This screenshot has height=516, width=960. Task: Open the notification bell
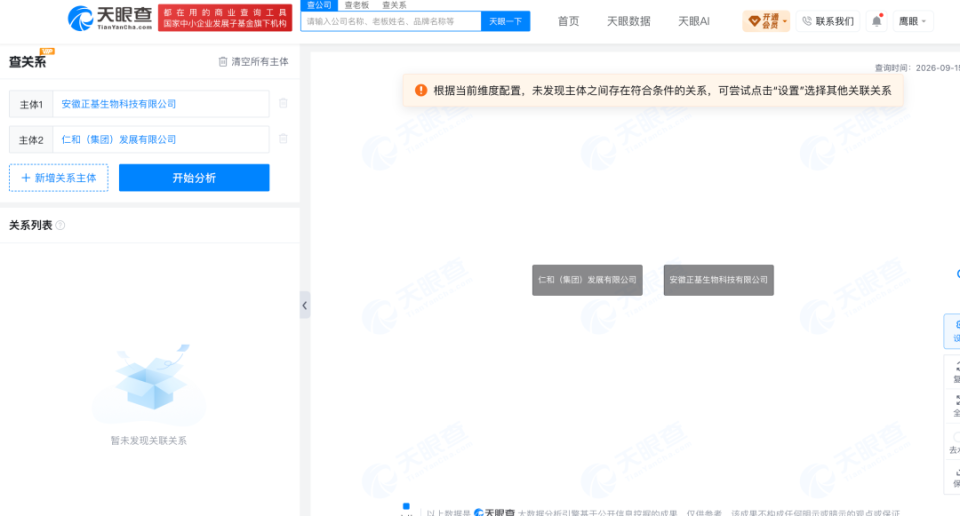[877, 21]
